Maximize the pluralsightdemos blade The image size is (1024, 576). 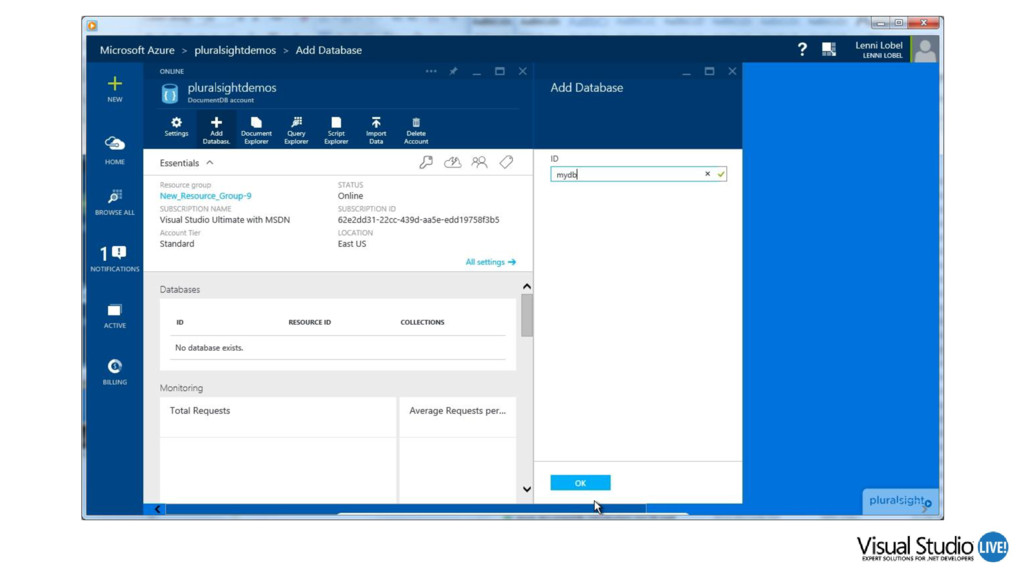coord(500,71)
